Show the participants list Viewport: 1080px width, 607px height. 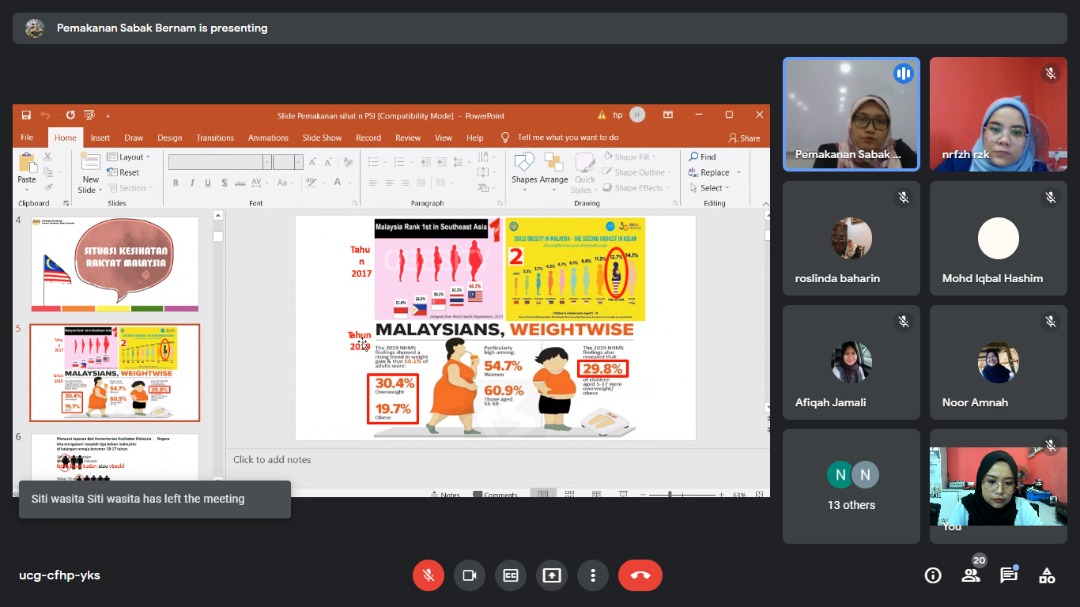(x=970, y=575)
